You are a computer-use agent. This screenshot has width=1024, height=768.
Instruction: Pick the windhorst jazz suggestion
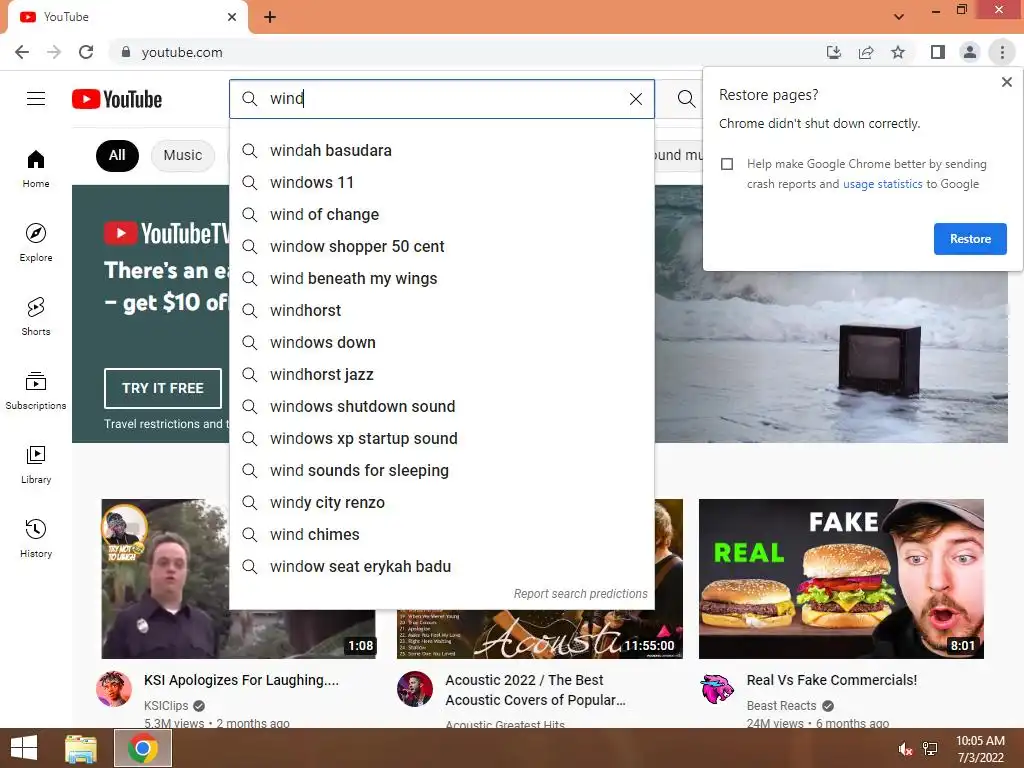click(441, 374)
